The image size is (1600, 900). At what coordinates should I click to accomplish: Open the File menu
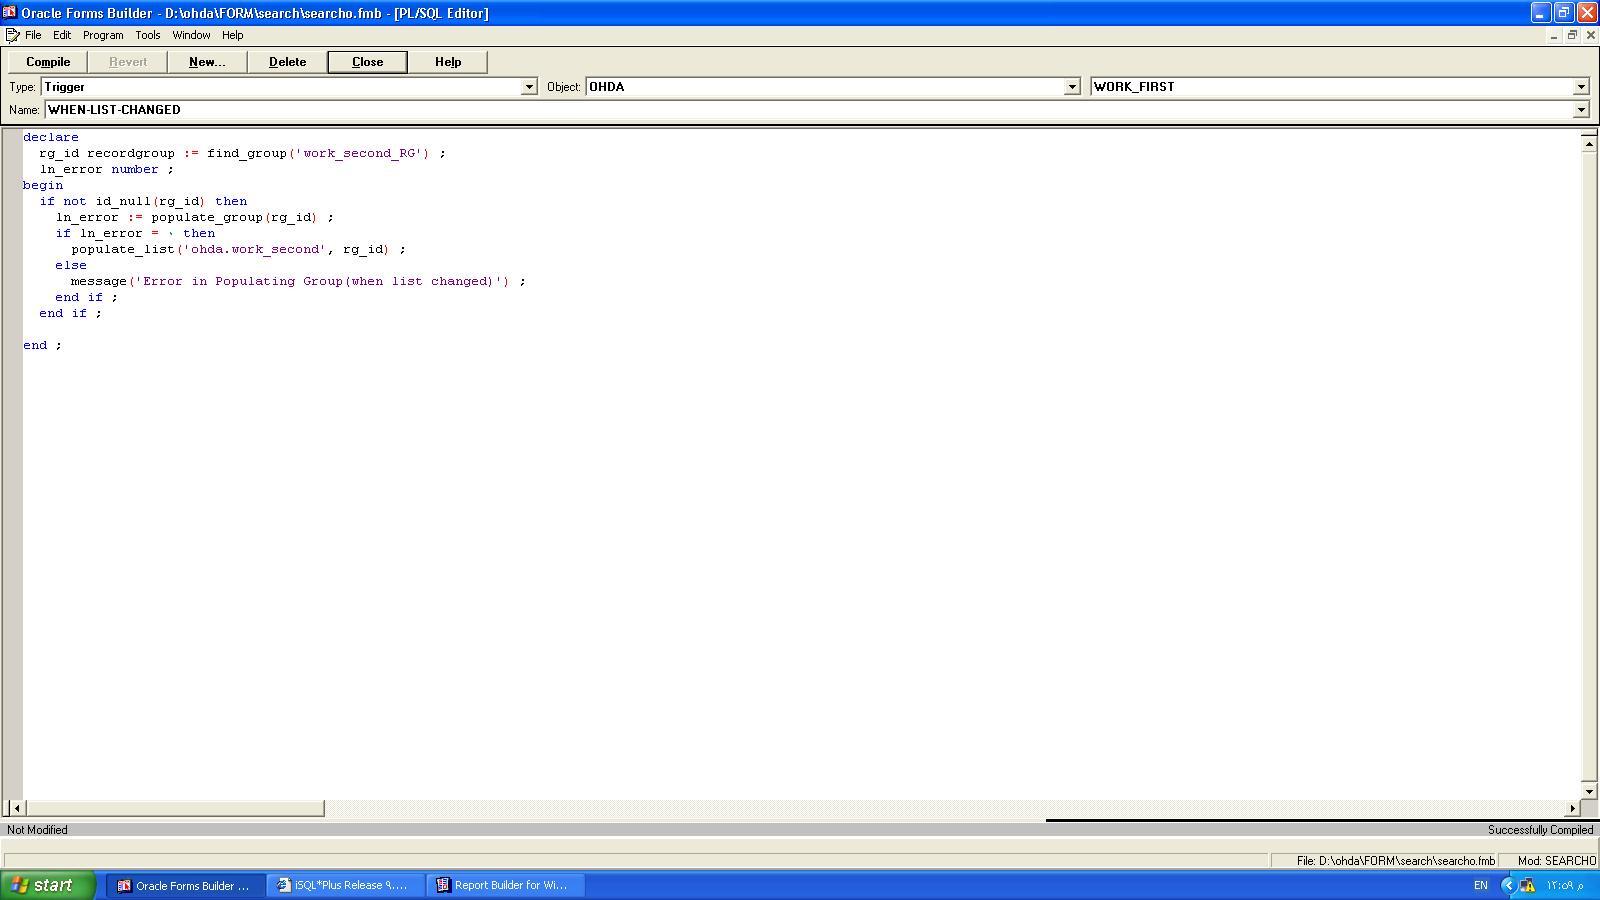[x=33, y=35]
